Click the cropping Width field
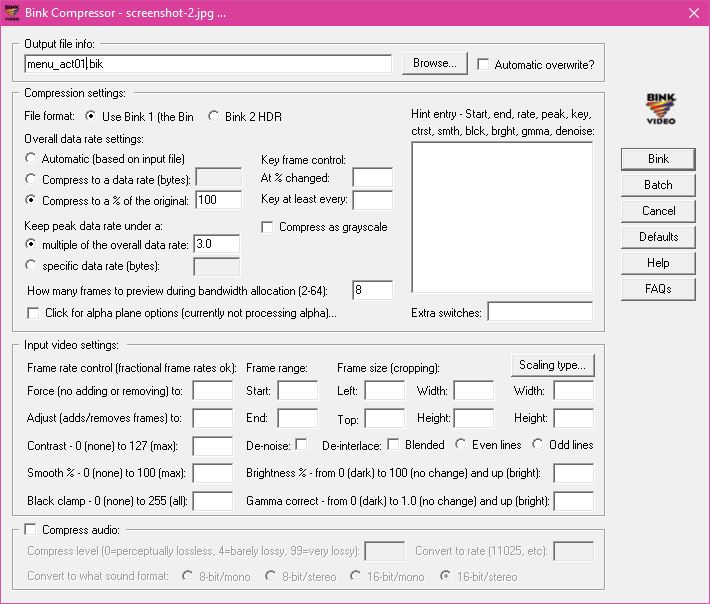The image size is (710, 604). coord(474,390)
